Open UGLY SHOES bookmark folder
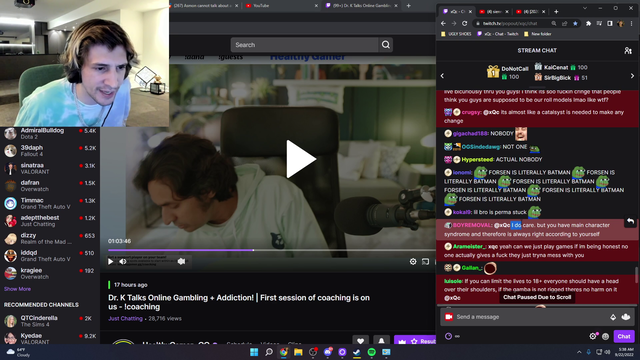The height and width of the screenshot is (360, 640). [456, 34]
